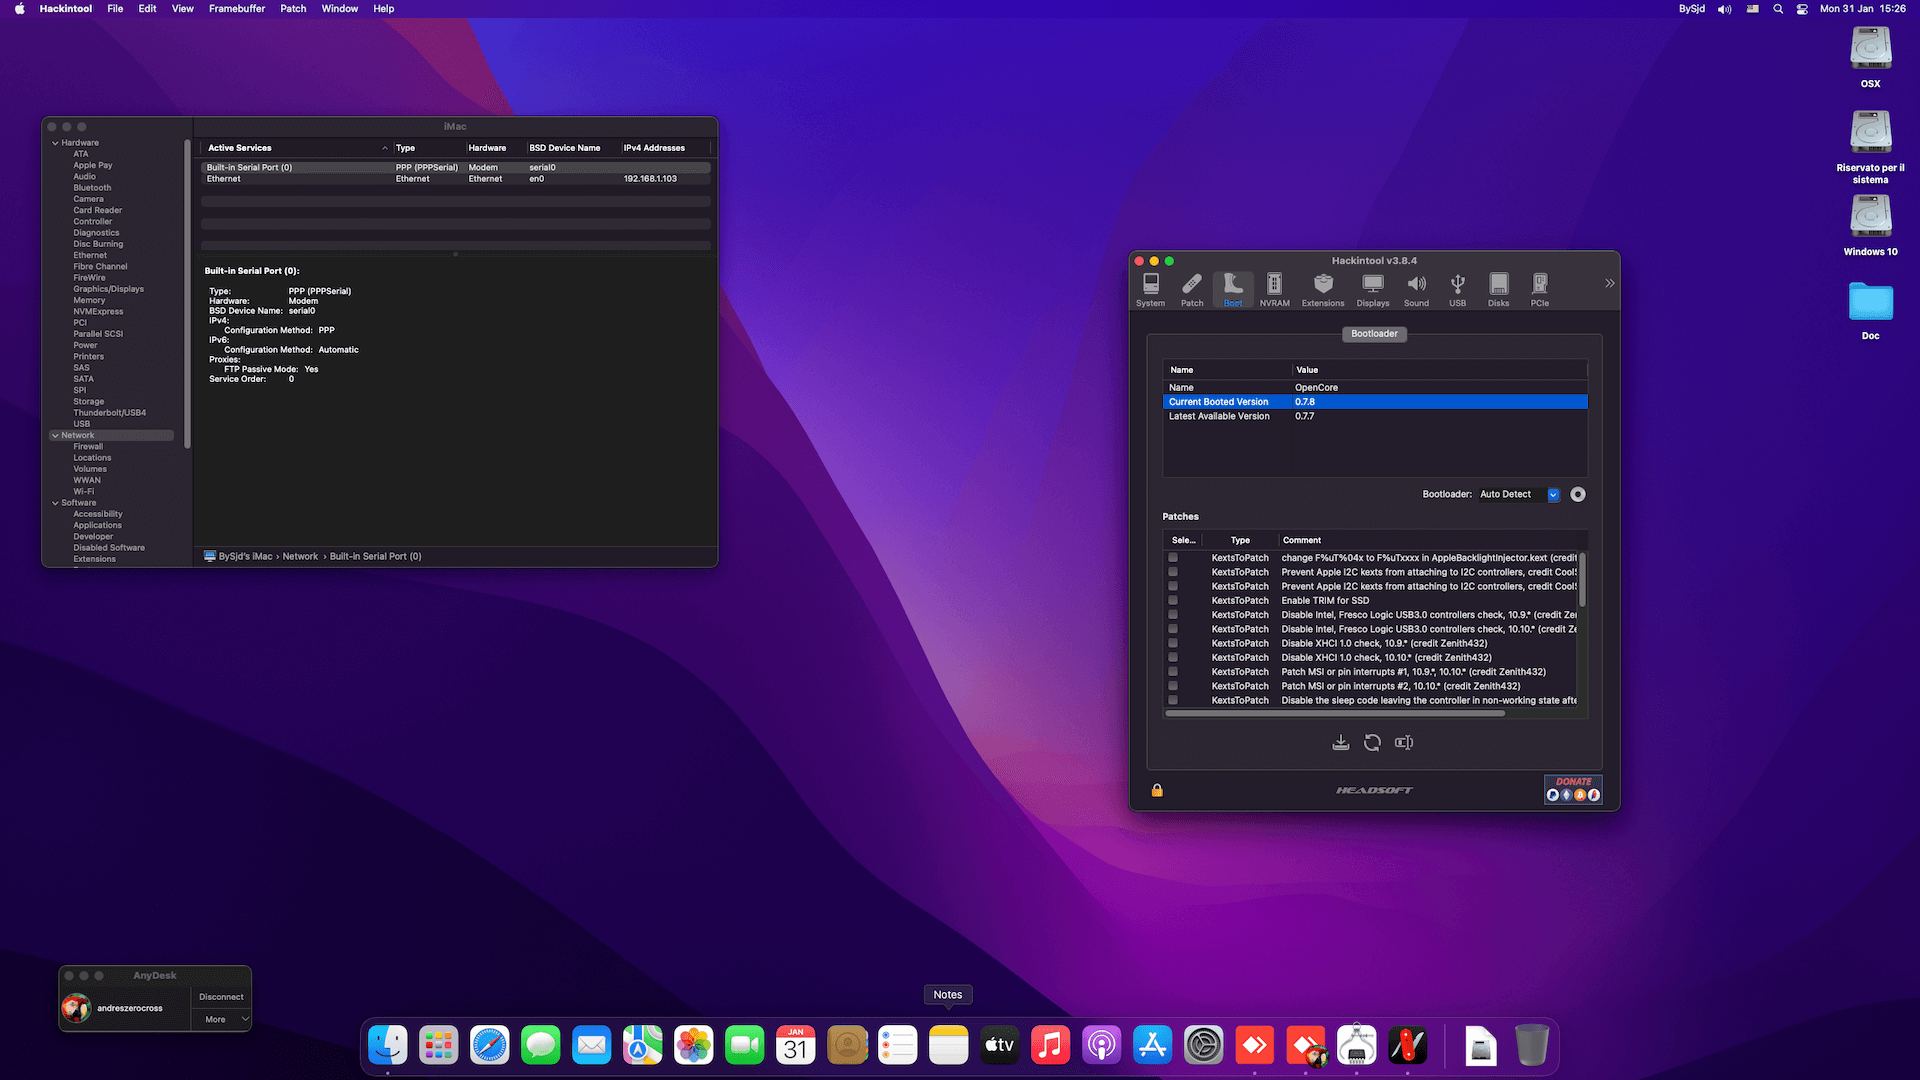The image size is (1920, 1080).
Task: Open the App Store from the Dock
Action: pyautogui.click(x=1153, y=1046)
